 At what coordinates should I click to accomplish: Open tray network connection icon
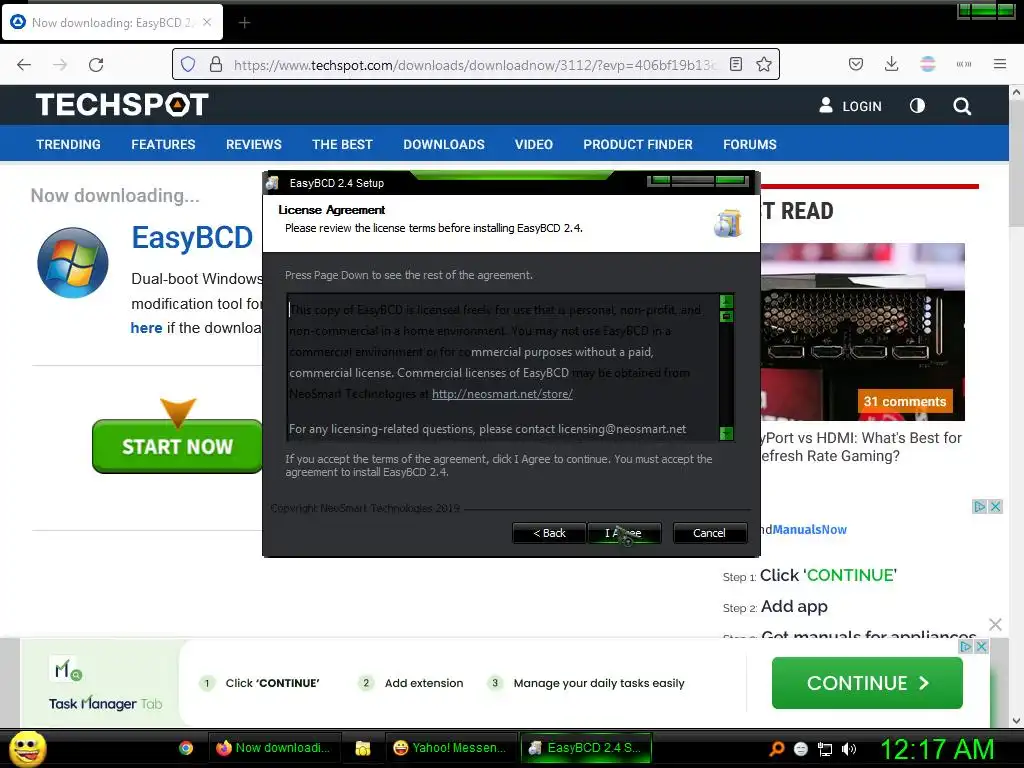(825, 749)
